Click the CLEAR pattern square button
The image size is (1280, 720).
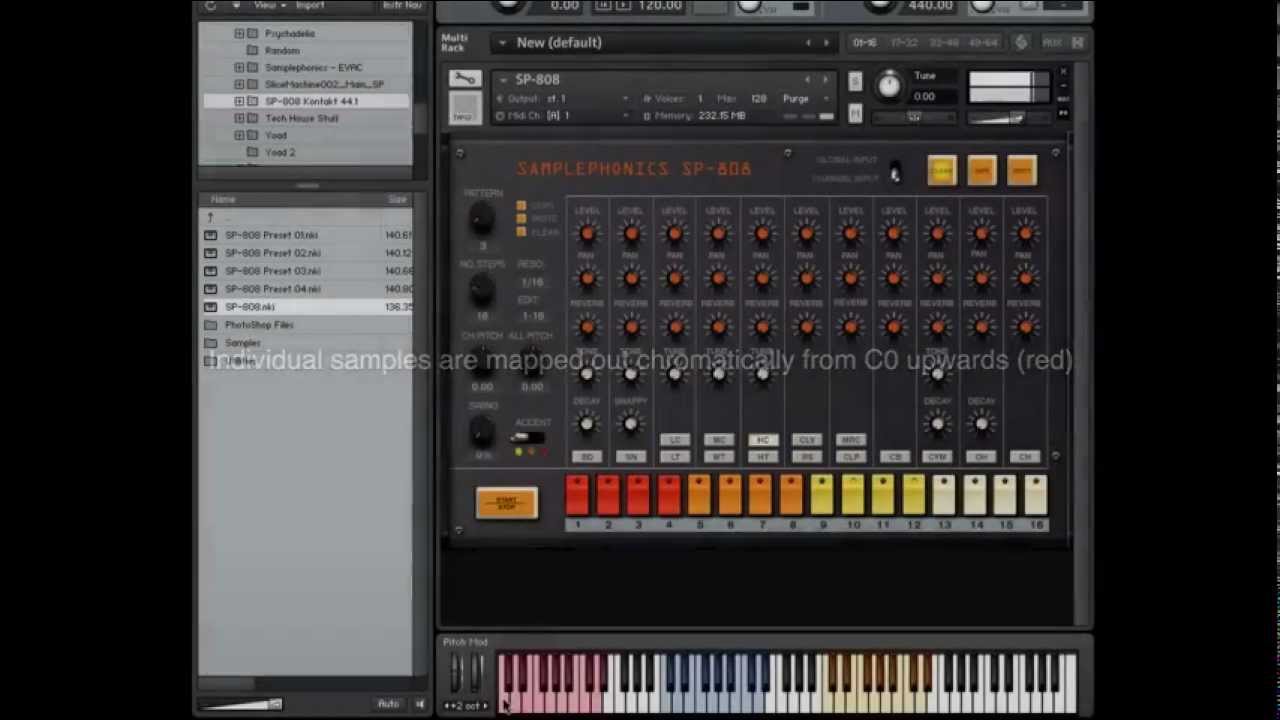point(521,232)
